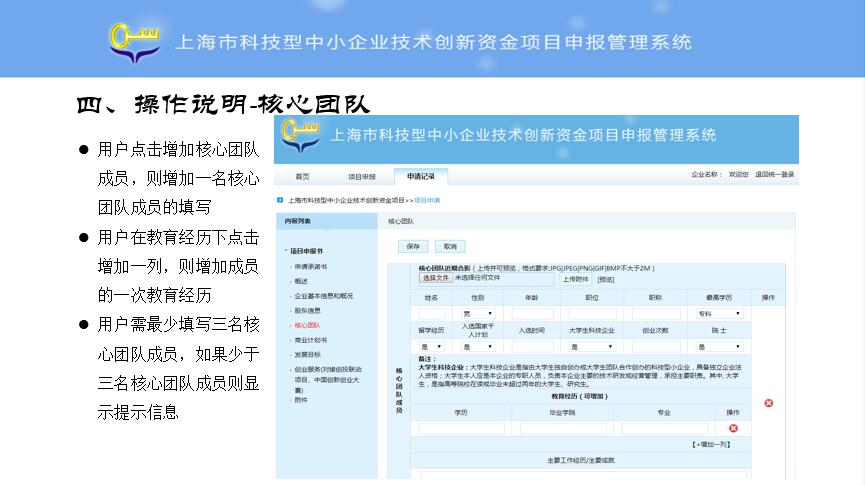
Task: Open the 大学生科技企业 (student tech enterprise) dropdown
Action: 592,347
